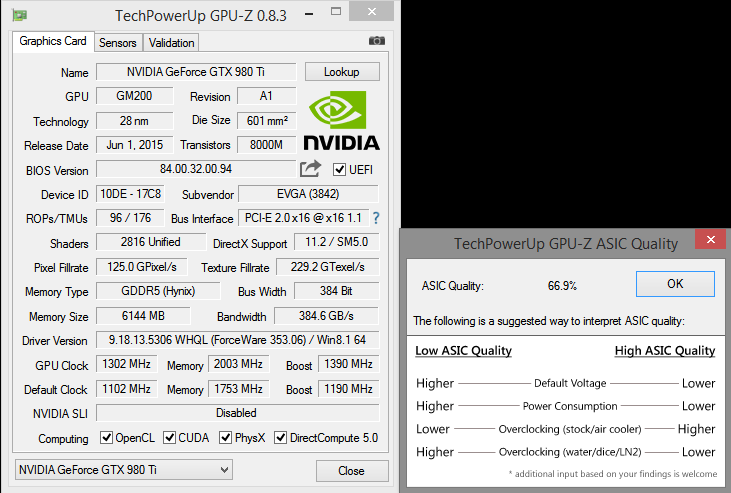
Task: Click the Bus Interface field PCI-E 2.0
Action: click(x=303, y=218)
